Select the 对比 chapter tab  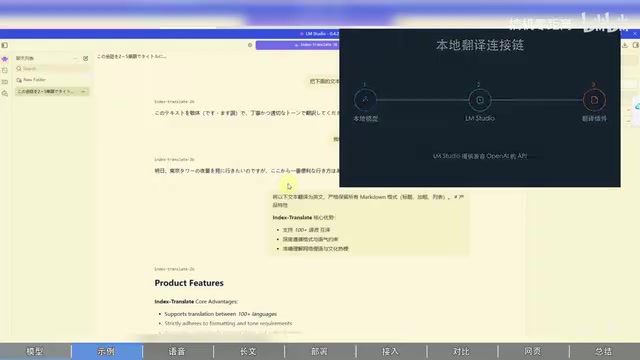(x=462, y=351)
